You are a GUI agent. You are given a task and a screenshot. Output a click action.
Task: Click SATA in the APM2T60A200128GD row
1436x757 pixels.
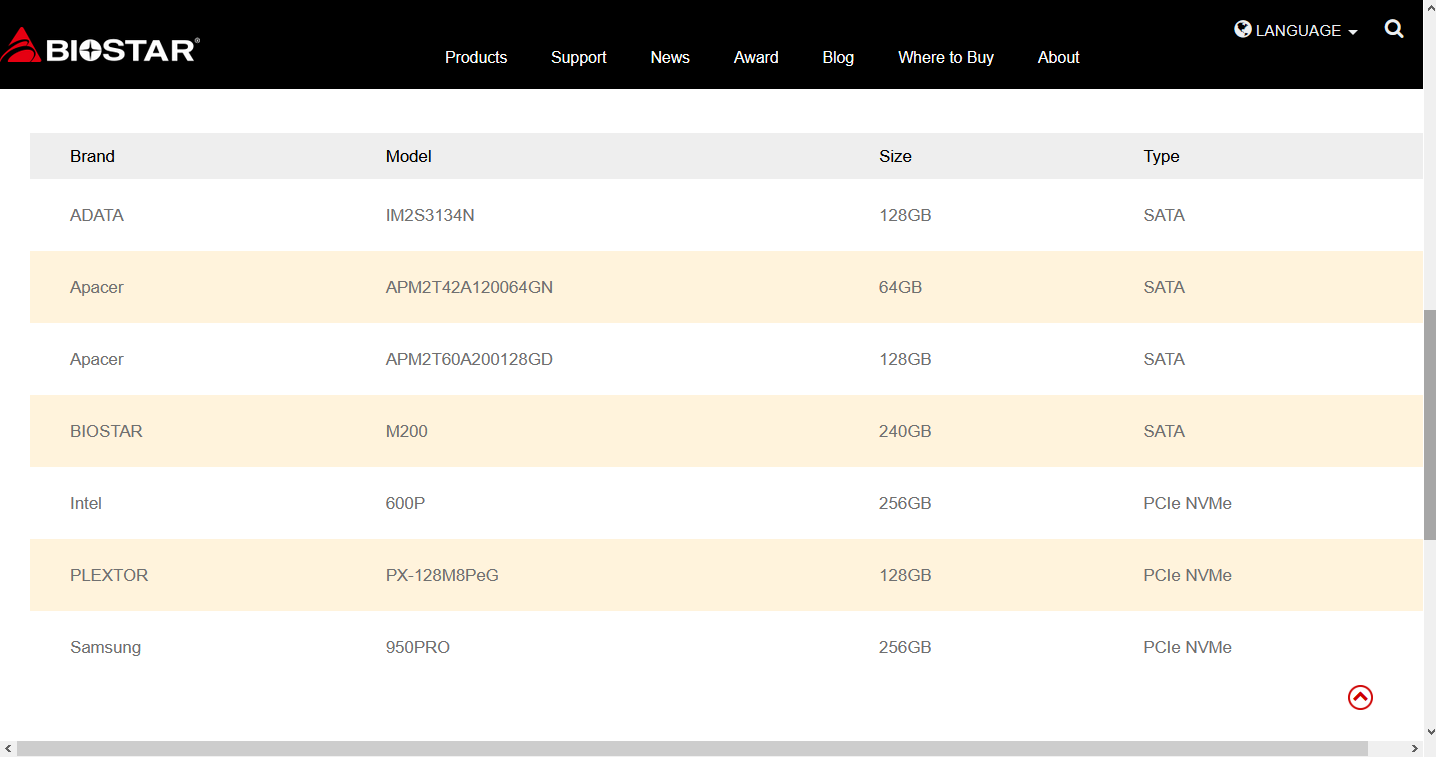click(1164, 359)
